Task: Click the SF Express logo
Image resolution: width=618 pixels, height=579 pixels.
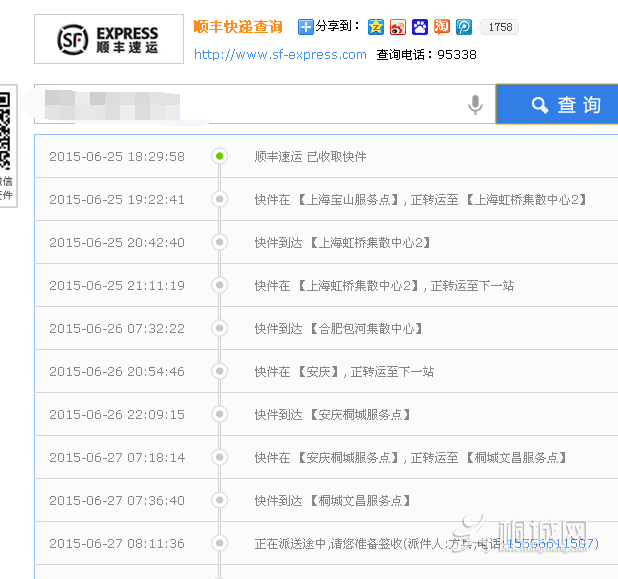Action: [x=109, y=40]
